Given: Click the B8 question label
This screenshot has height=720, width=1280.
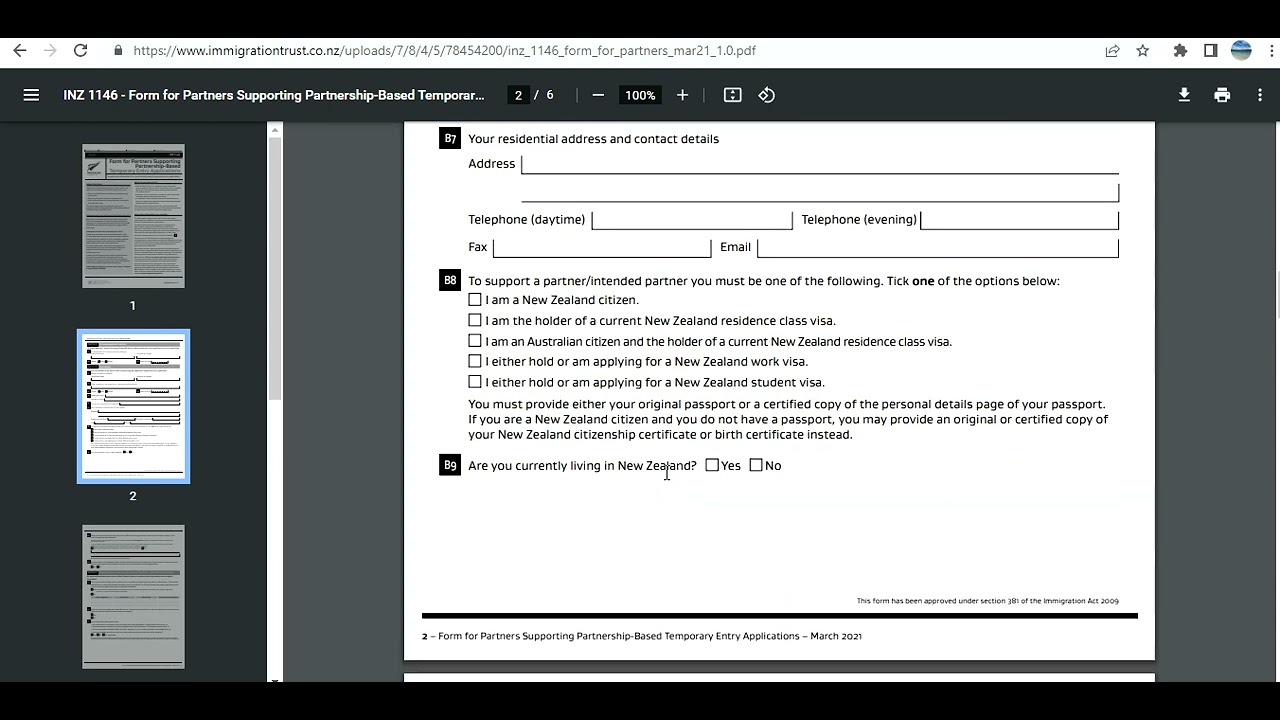Looking at the screenshot, I should (x=450, y=281).
